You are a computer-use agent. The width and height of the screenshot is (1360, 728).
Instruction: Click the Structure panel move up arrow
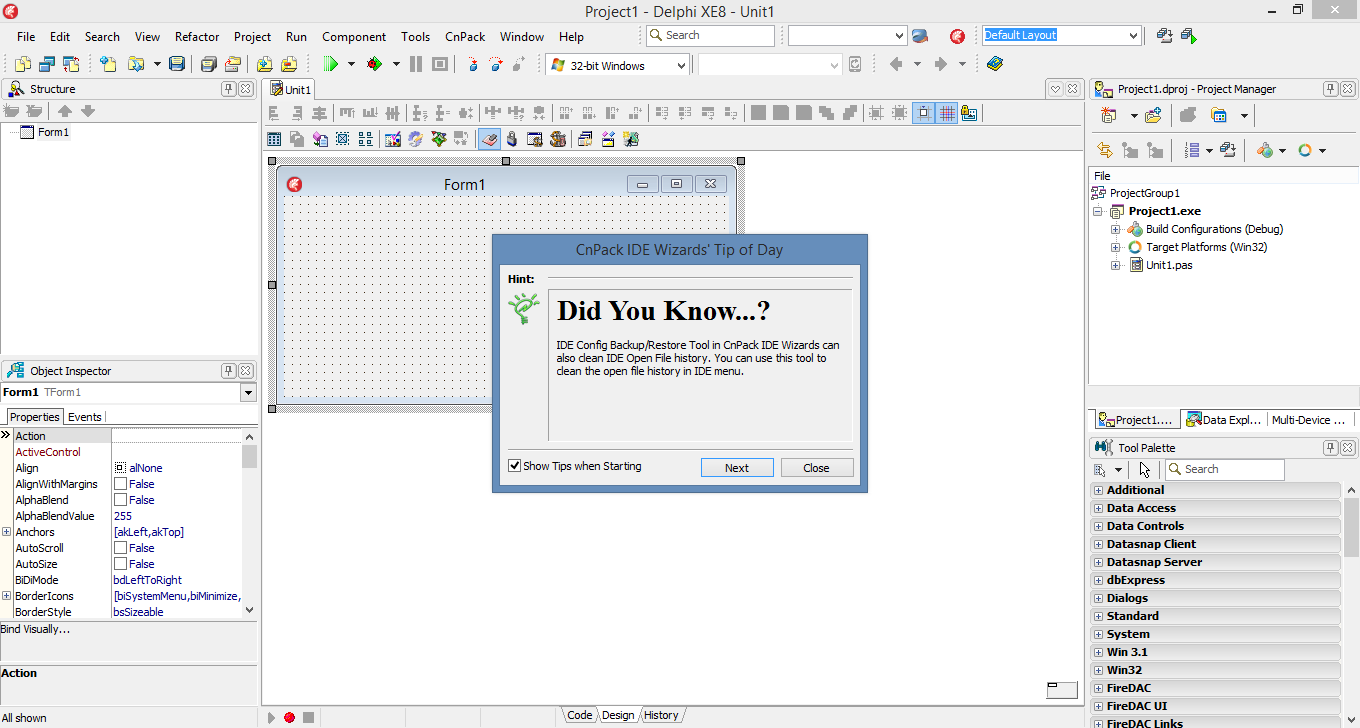(65, 111)
